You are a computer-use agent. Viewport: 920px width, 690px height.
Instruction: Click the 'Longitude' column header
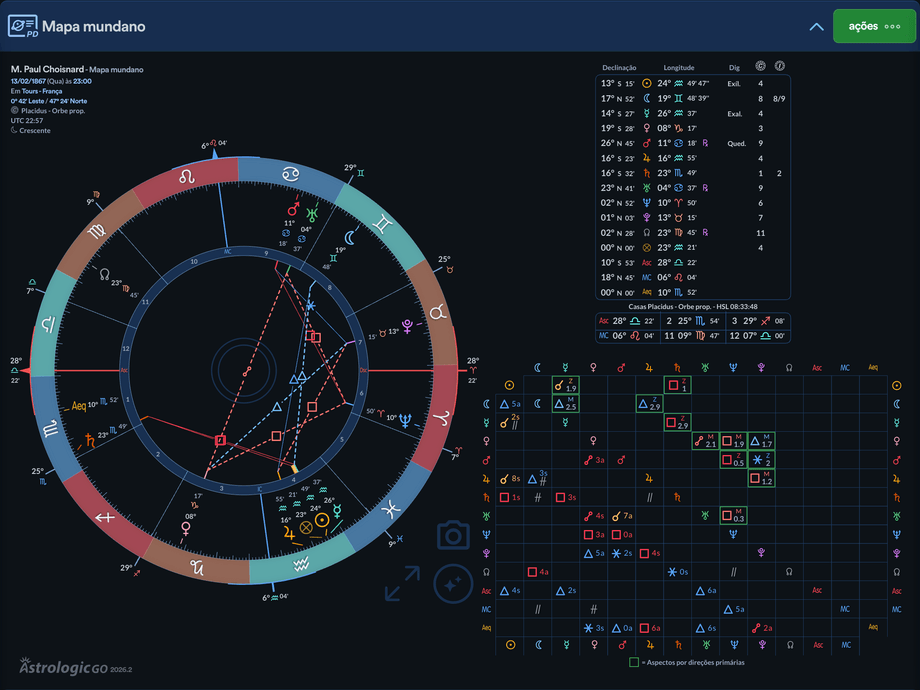(679, 67)
